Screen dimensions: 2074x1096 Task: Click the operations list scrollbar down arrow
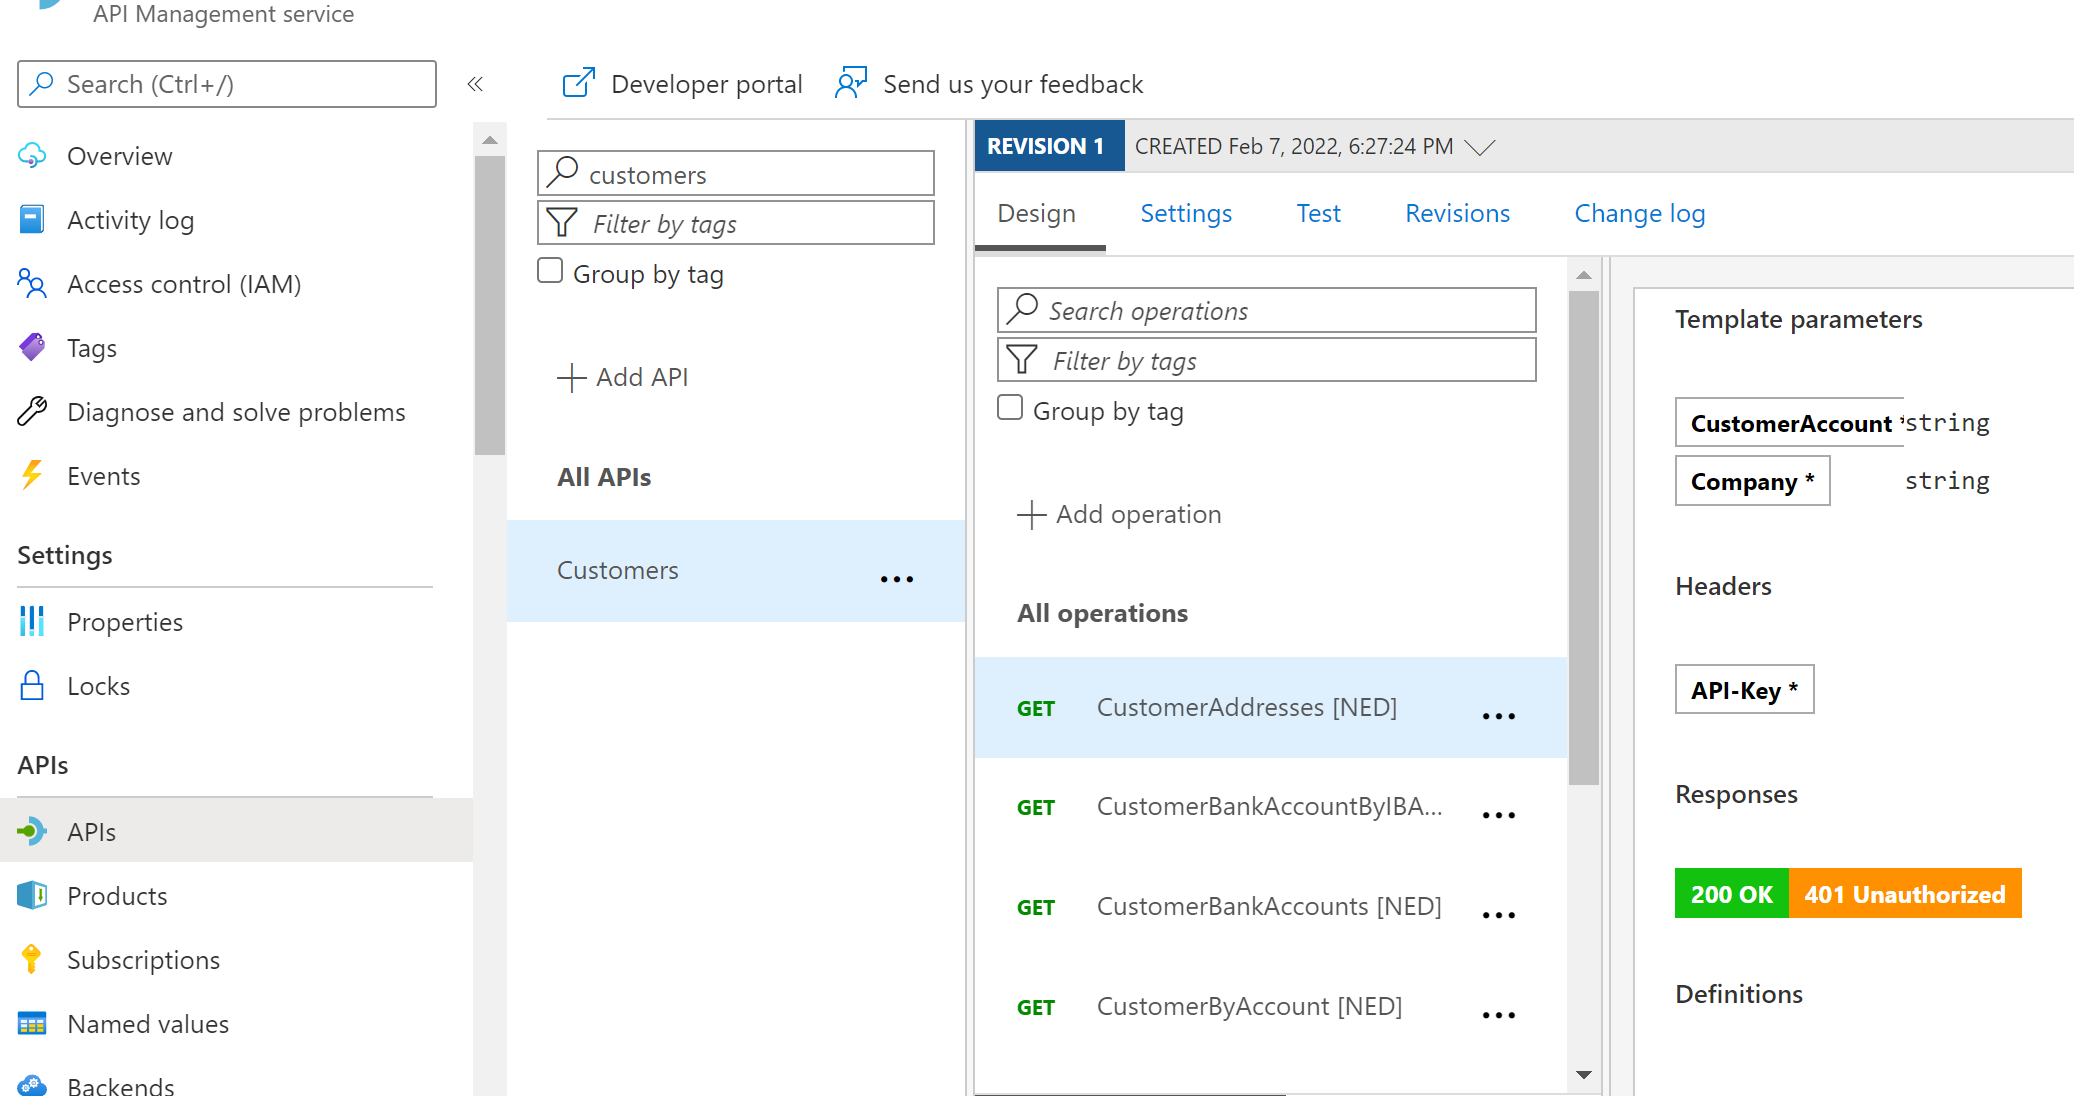1583,1075
